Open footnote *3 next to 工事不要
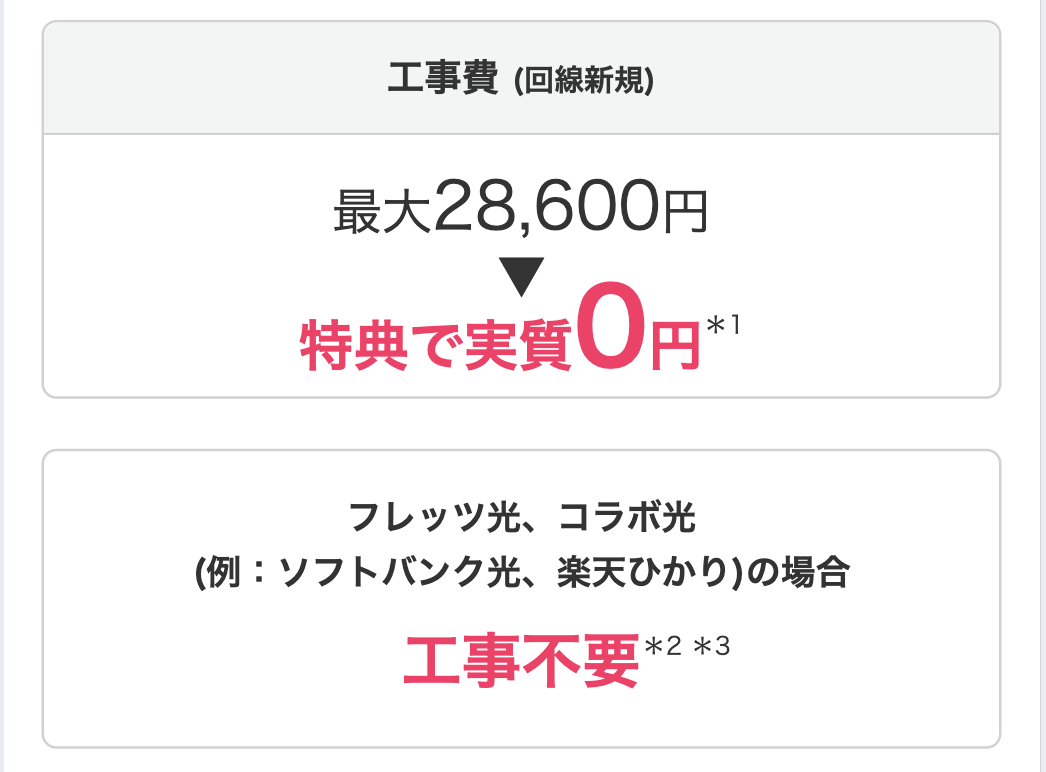Screen dimensions: 1046x772 [712, 646]
